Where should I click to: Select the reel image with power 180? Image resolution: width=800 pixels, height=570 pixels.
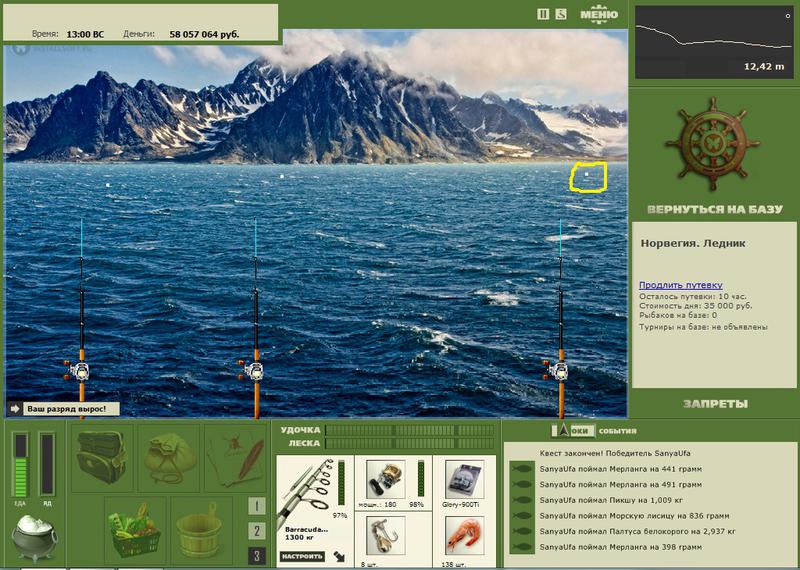[386, 480]
